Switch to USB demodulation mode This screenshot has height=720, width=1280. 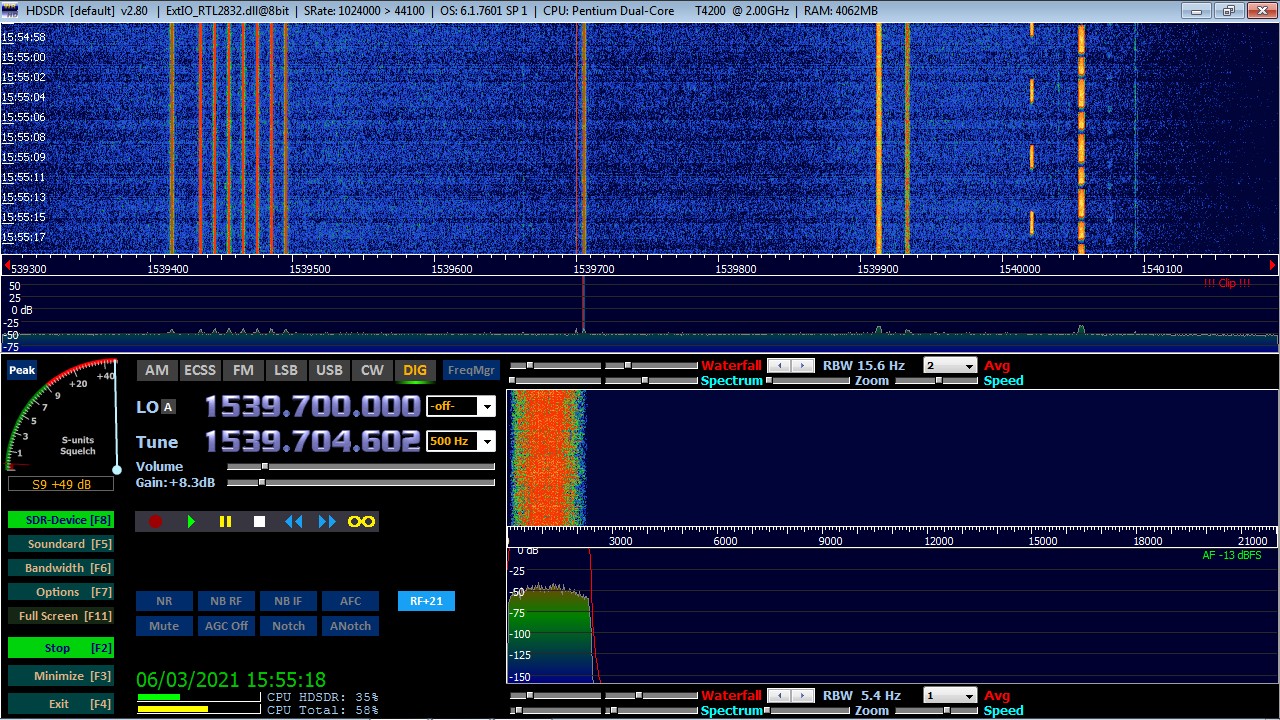329,369
